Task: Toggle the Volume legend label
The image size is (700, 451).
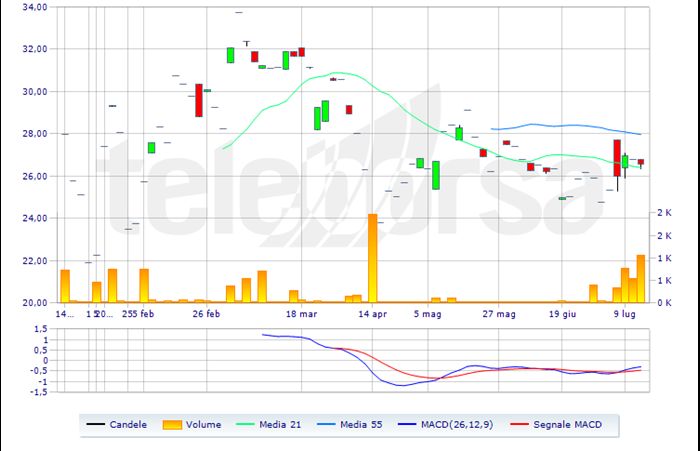Action: (204, 425)
